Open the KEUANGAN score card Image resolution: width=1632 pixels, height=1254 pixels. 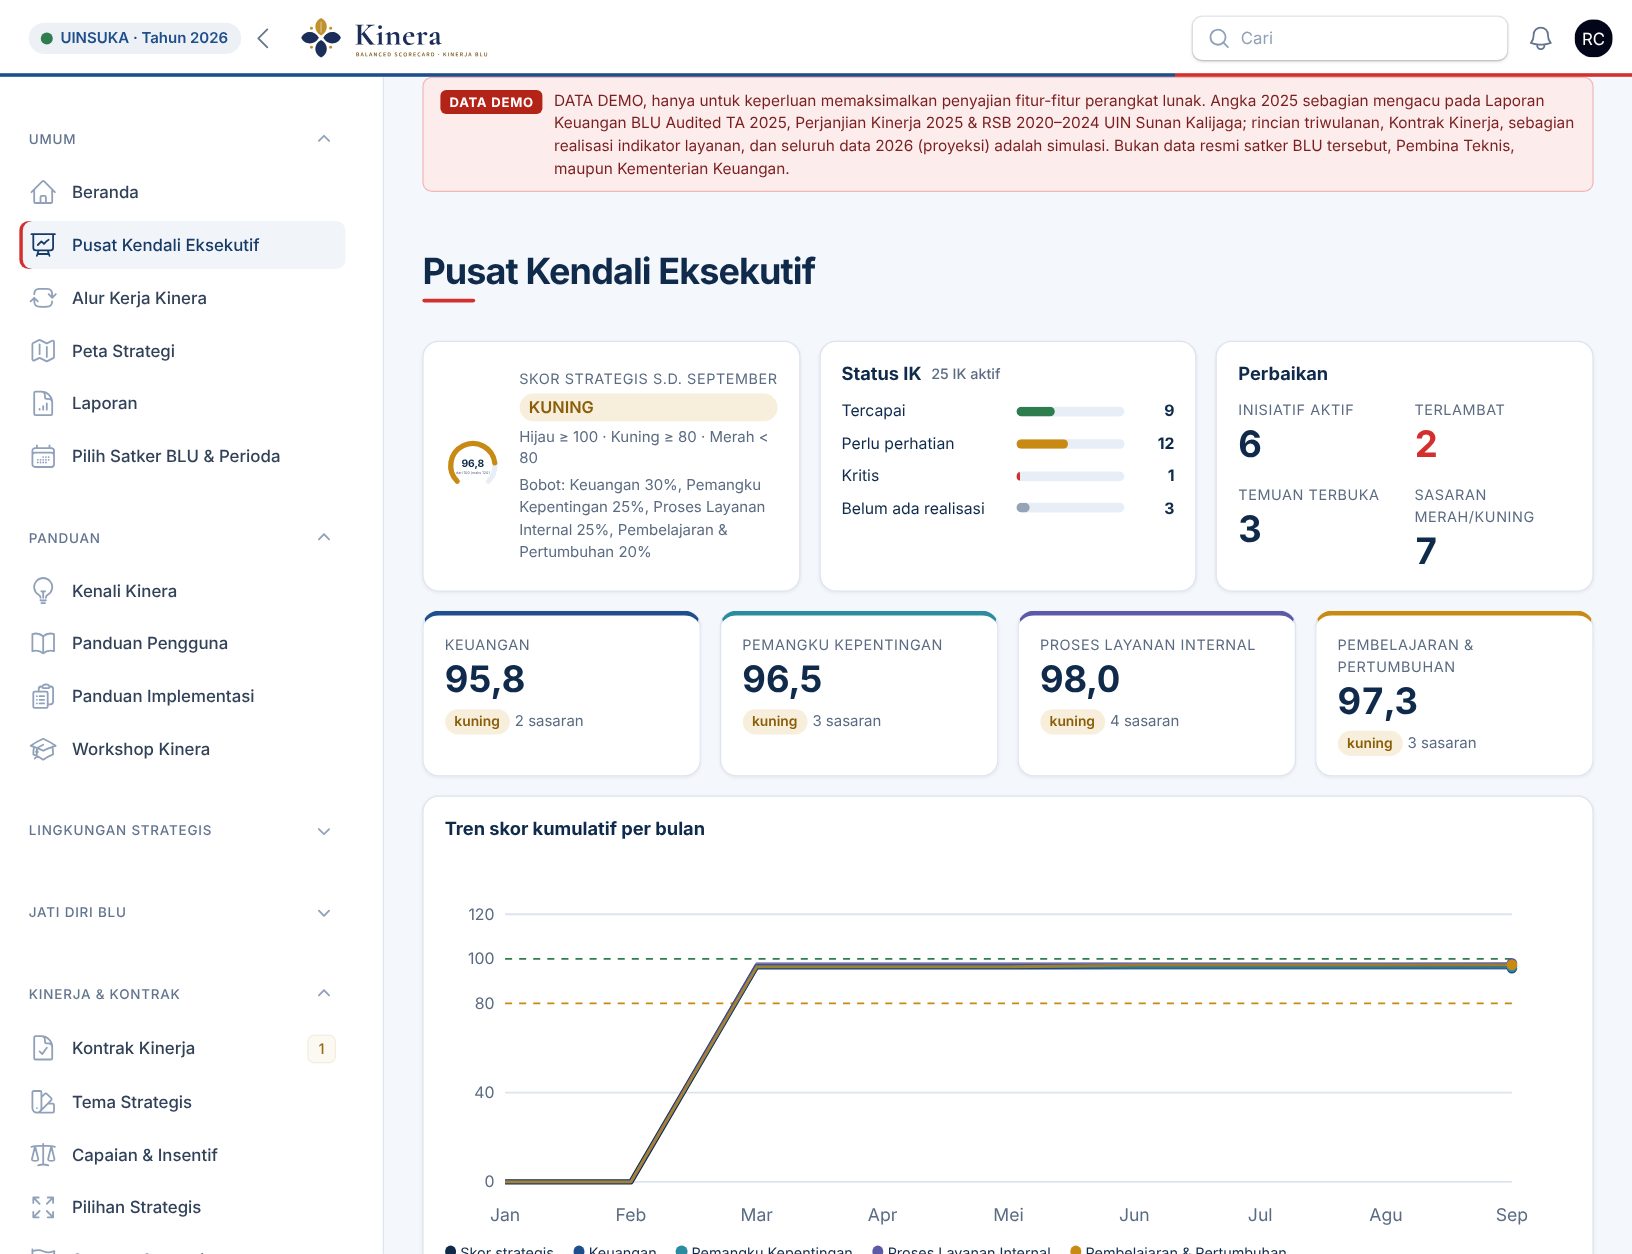coord(562,693)
